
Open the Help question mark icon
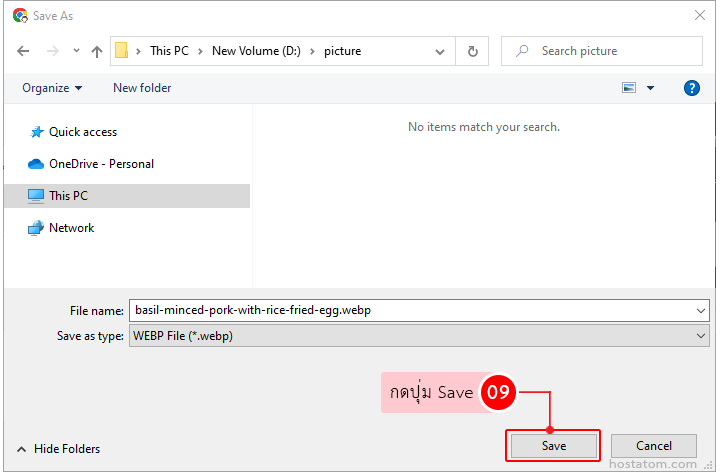692,88
